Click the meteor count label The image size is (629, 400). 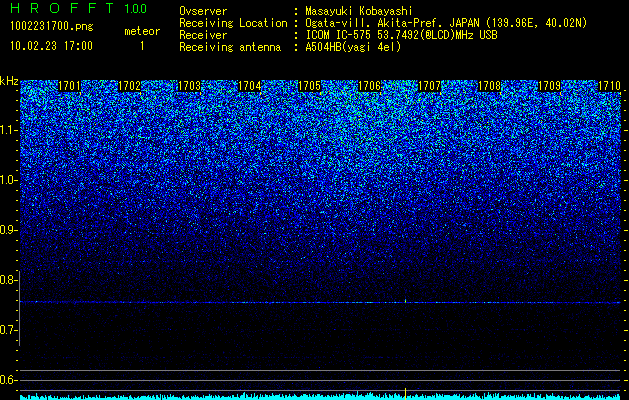(142, 31)
